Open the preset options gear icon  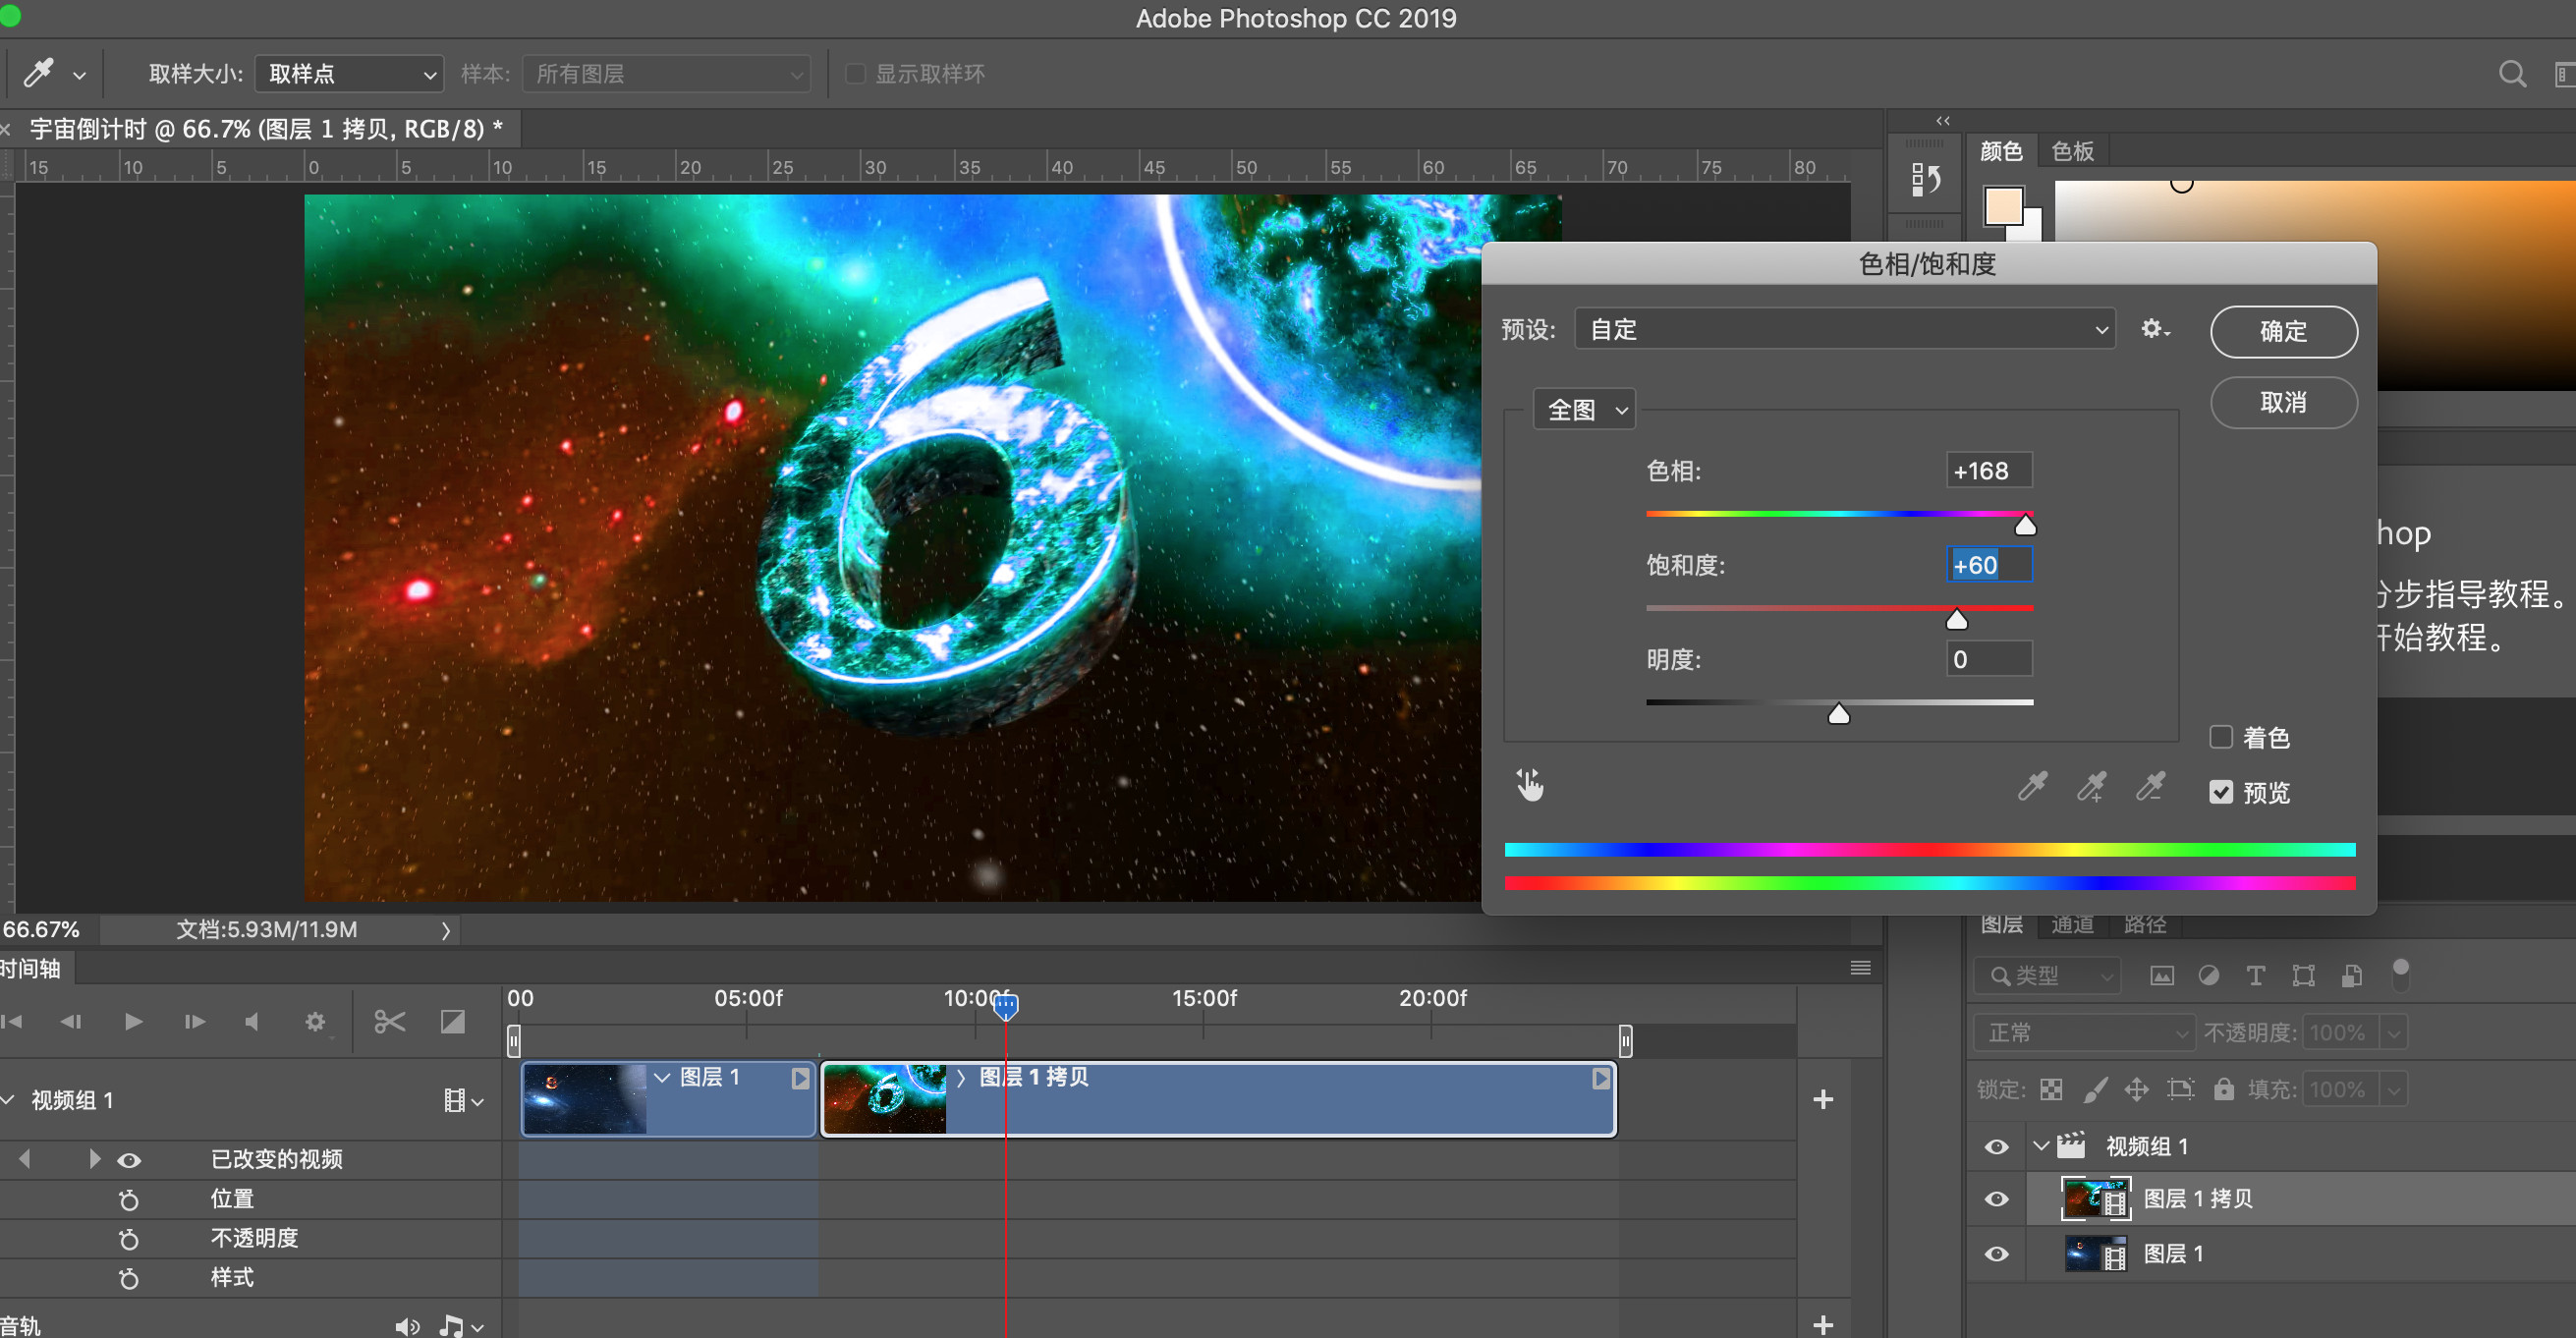tap(2154, 329)
